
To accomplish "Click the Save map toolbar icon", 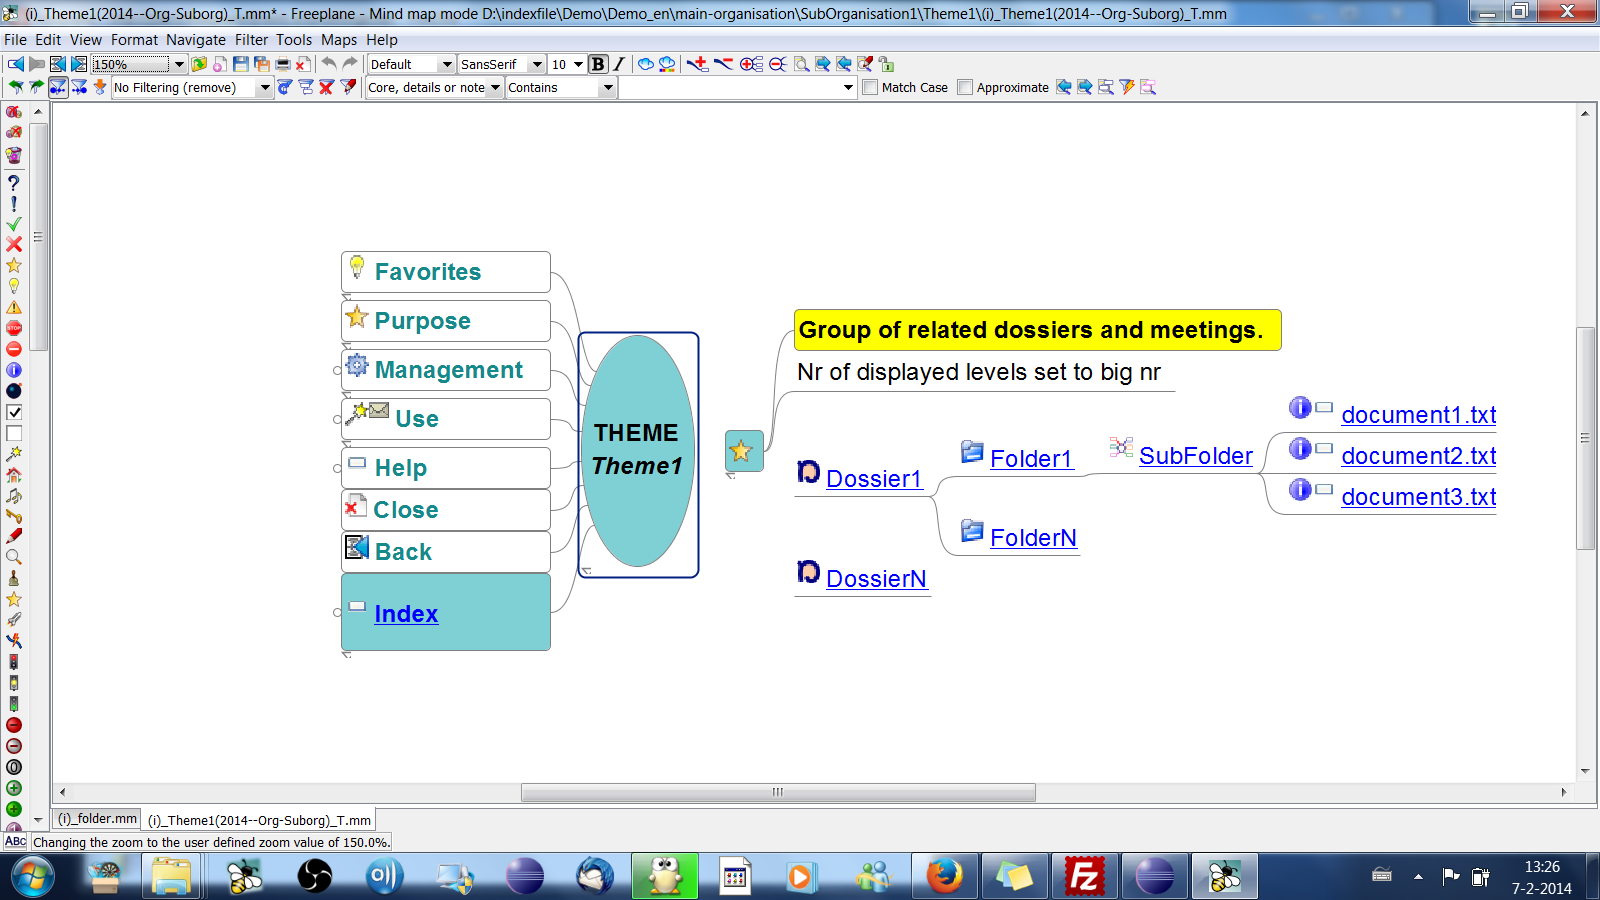I will pyautogui.click(x=241, y=64).
